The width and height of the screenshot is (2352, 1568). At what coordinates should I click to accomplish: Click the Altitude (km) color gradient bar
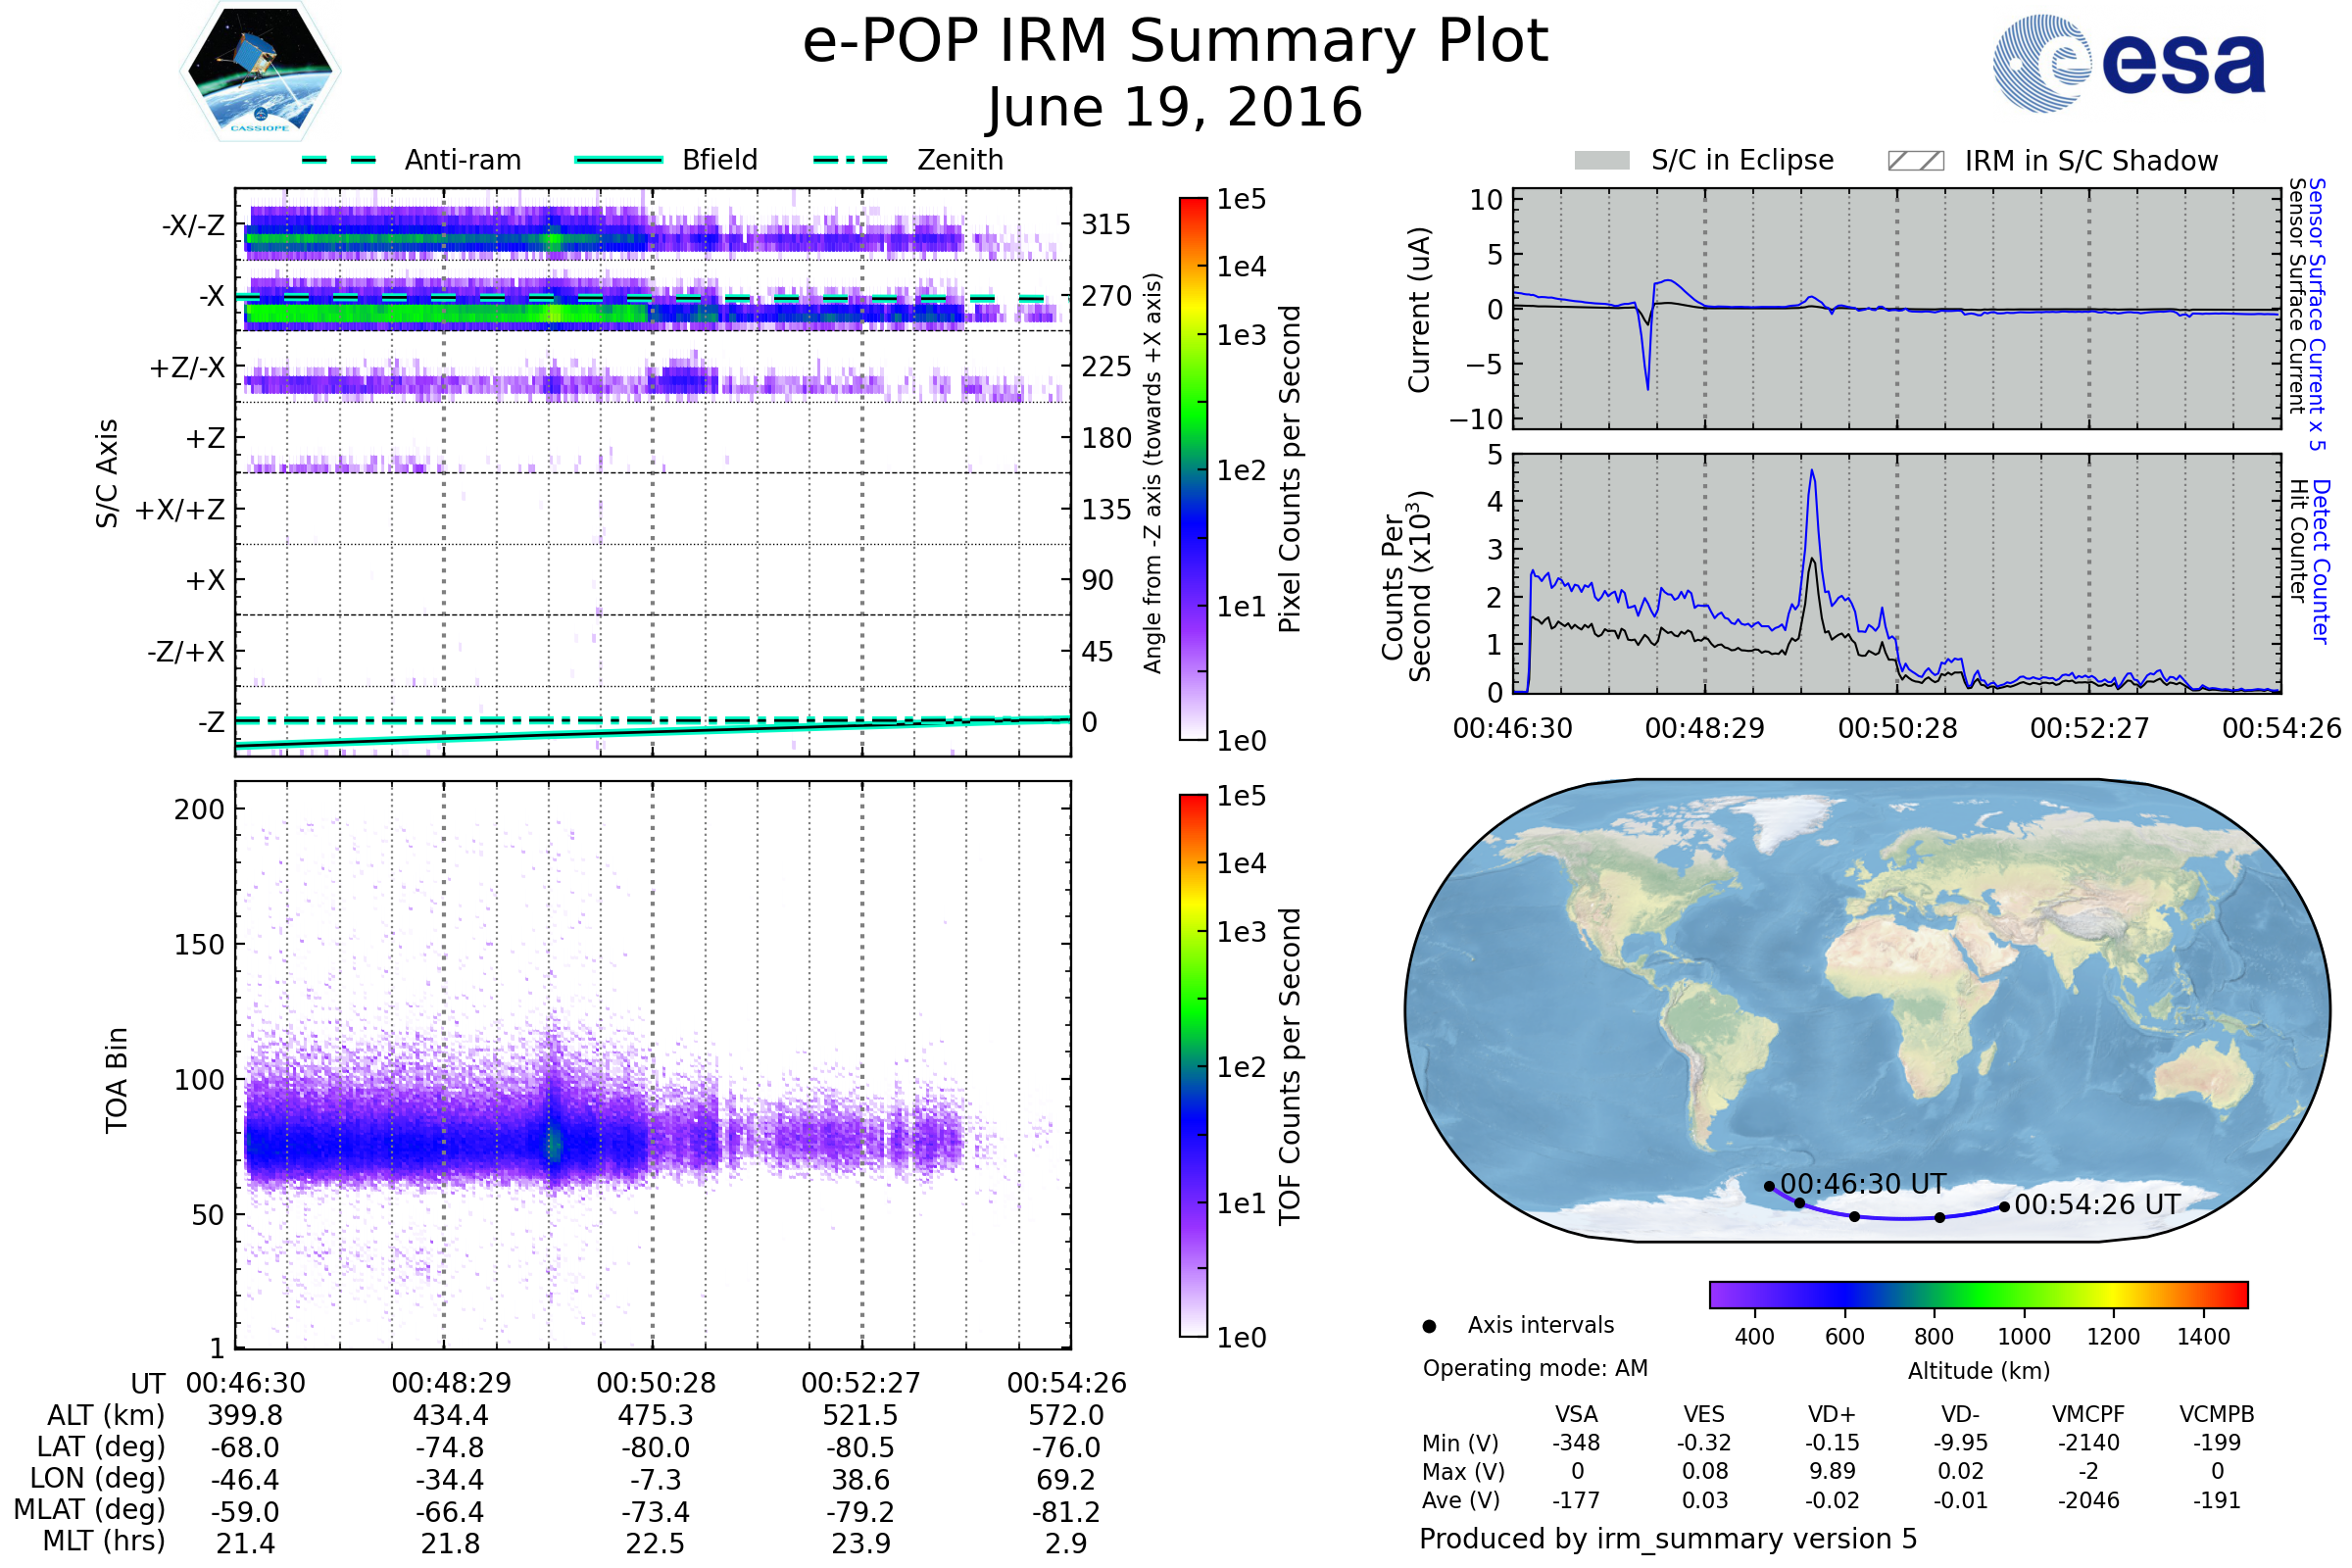tap(1978, 1294)
